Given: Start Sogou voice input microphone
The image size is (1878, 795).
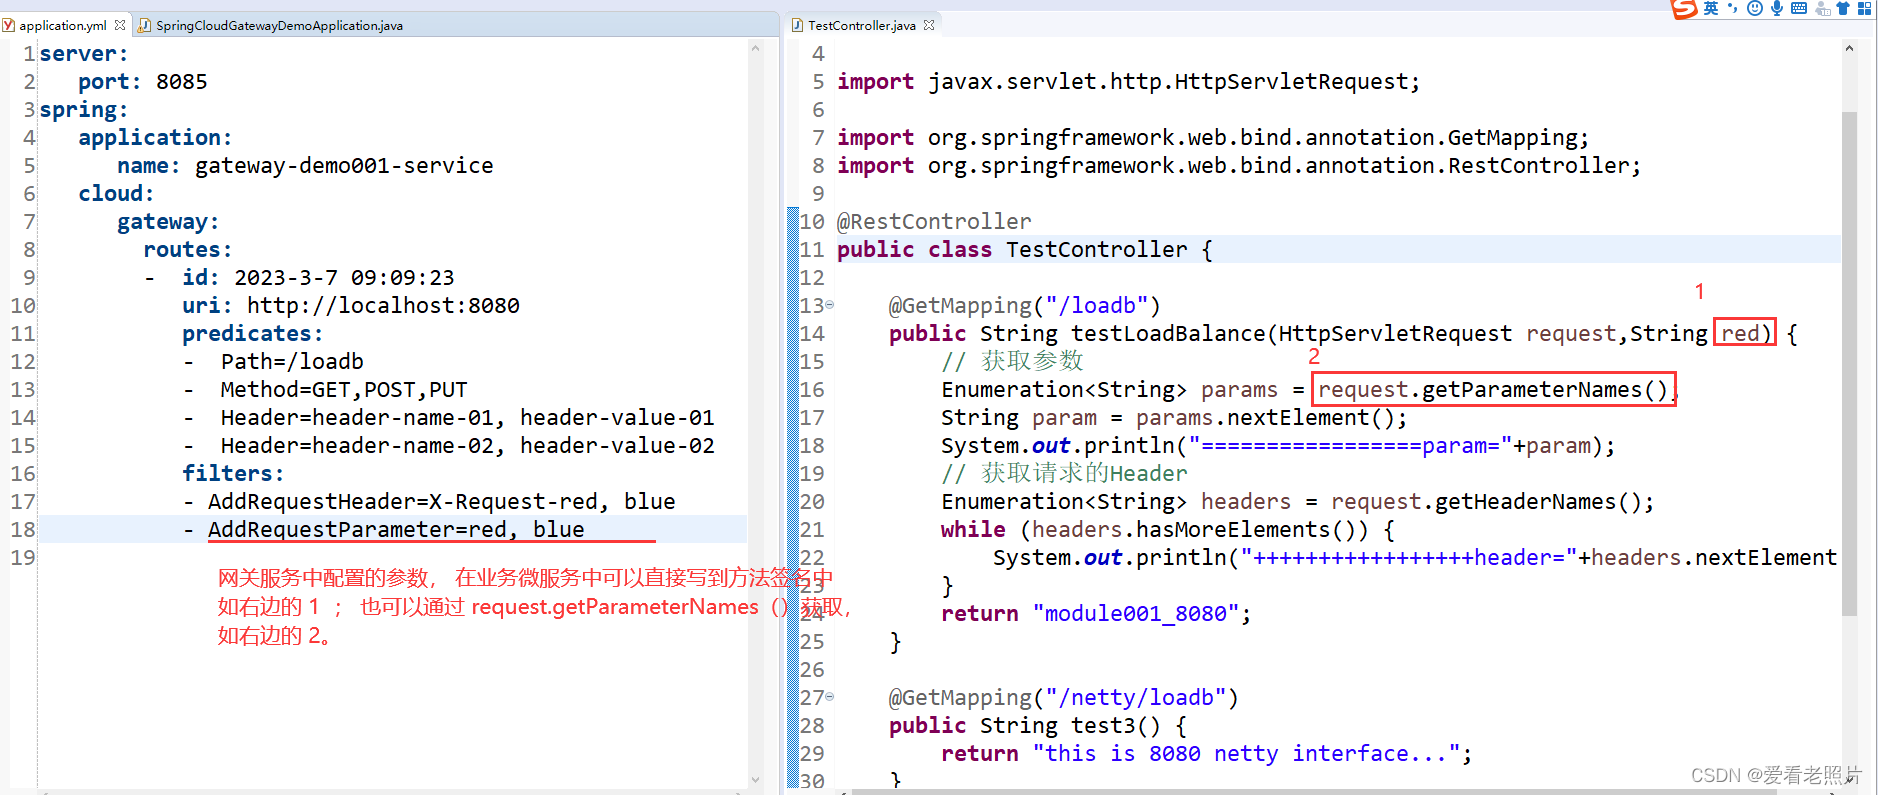Looking at the screenshot, I should 1777,8.
